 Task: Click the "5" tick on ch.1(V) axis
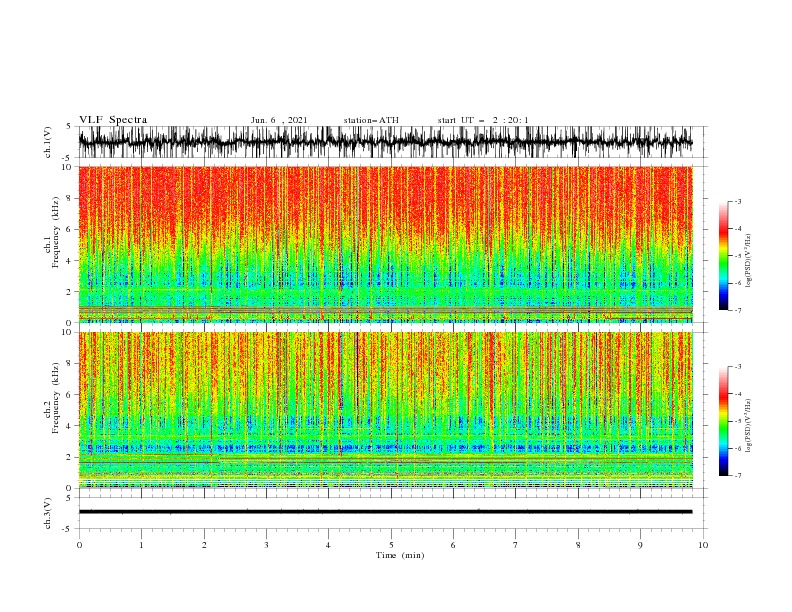click(70, 126)
